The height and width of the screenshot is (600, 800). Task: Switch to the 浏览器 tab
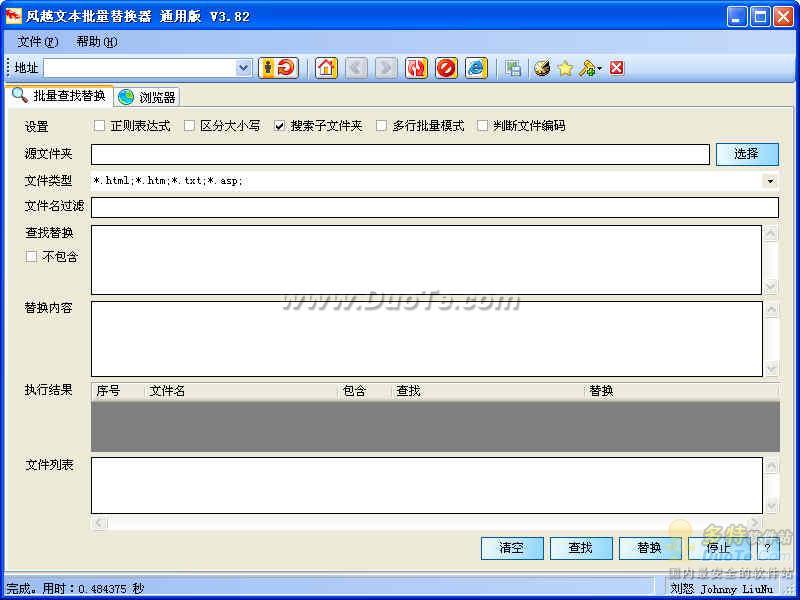tap(147, 97)
